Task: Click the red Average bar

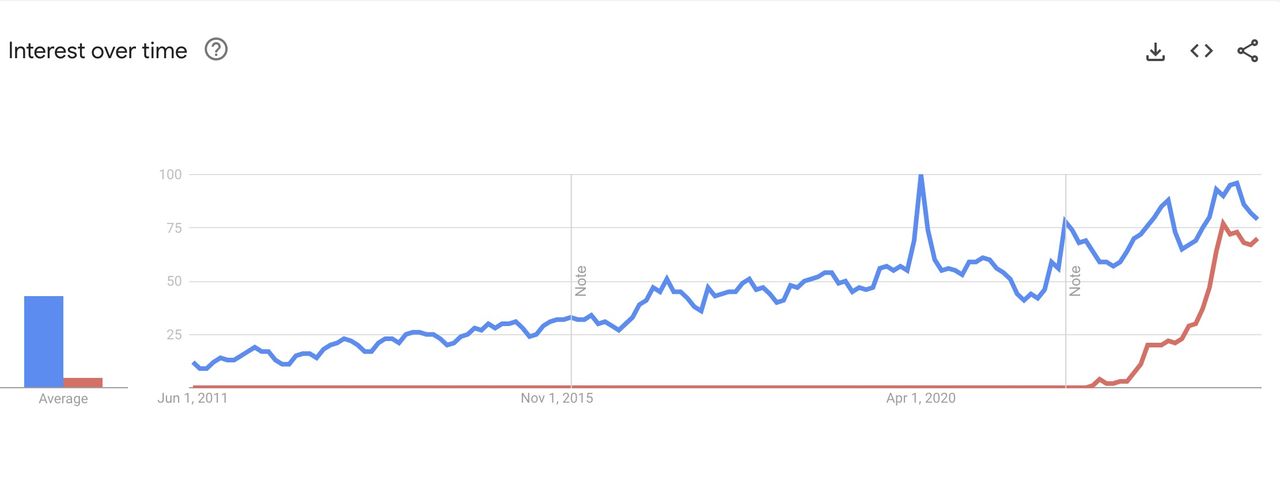Action: click(83, 382)
